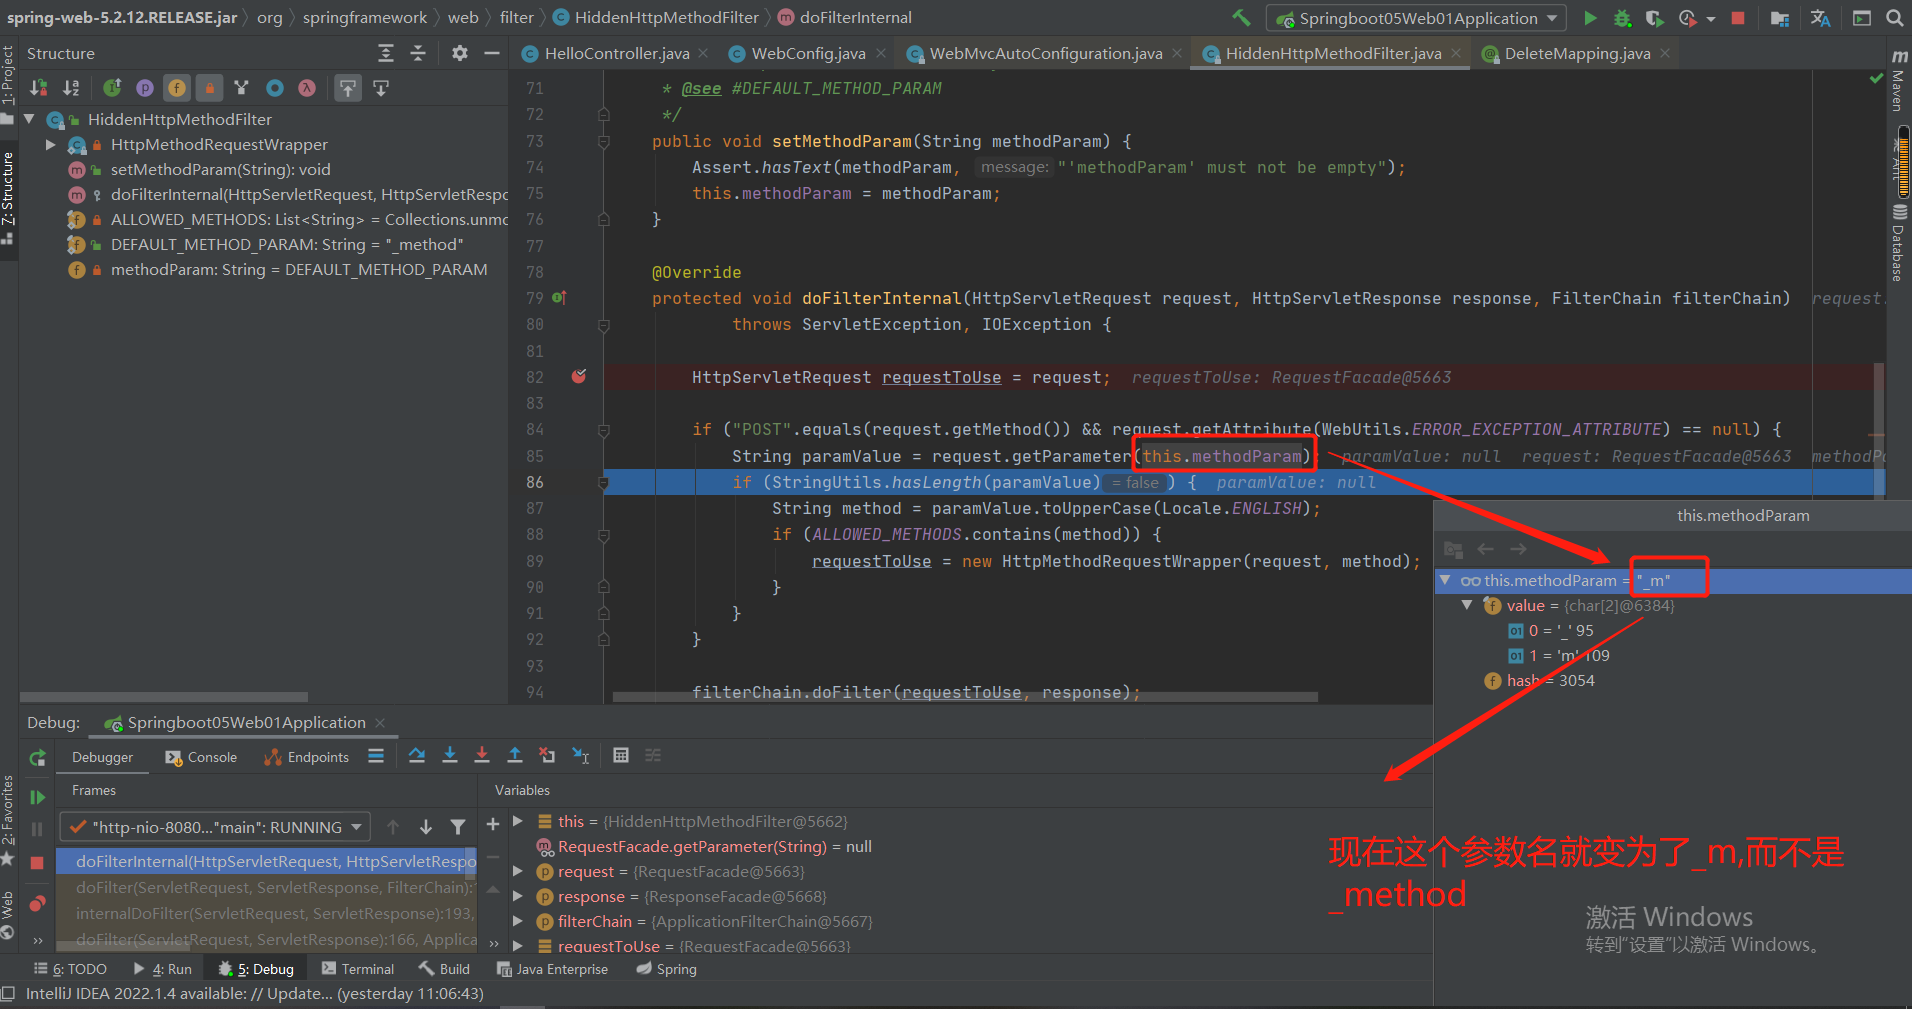This screenshot has width=1912, height=1009.
Task: Switch to the WebConfig.java editor tab
Action: (x=807, y=53)
